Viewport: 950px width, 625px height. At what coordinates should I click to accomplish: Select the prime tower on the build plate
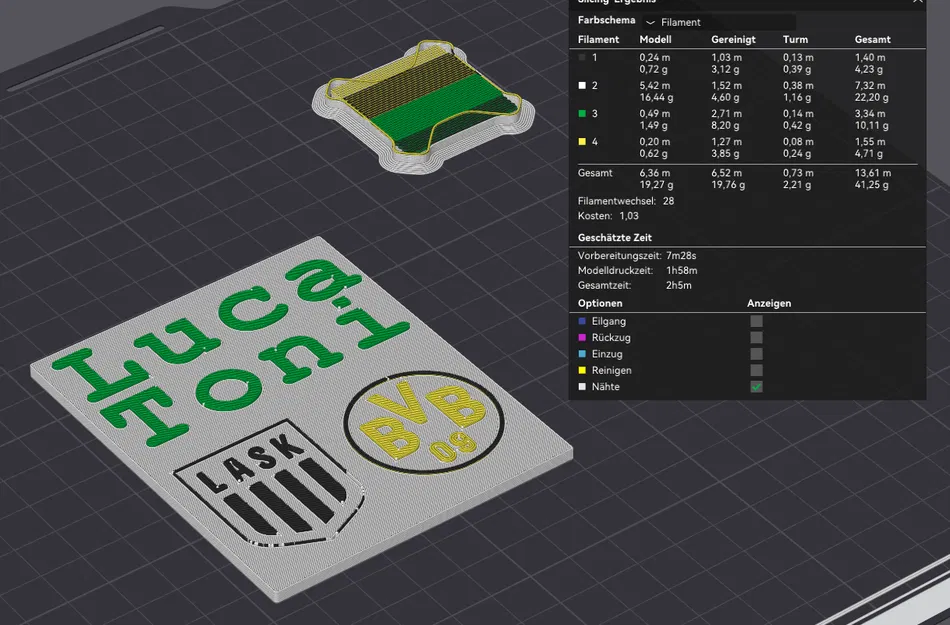pyautogui.click(x=424, y=108)
